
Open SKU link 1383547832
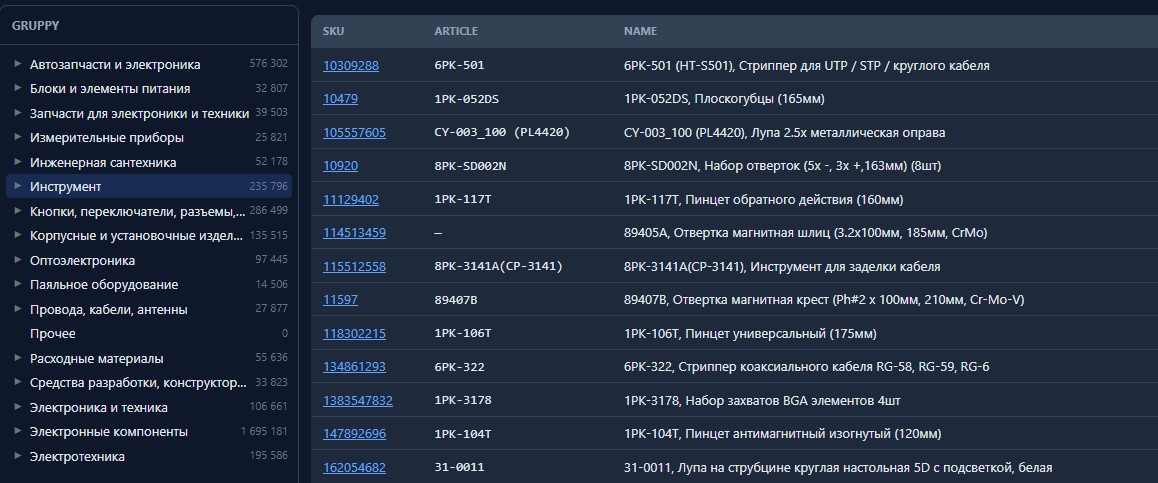point(358,401)
